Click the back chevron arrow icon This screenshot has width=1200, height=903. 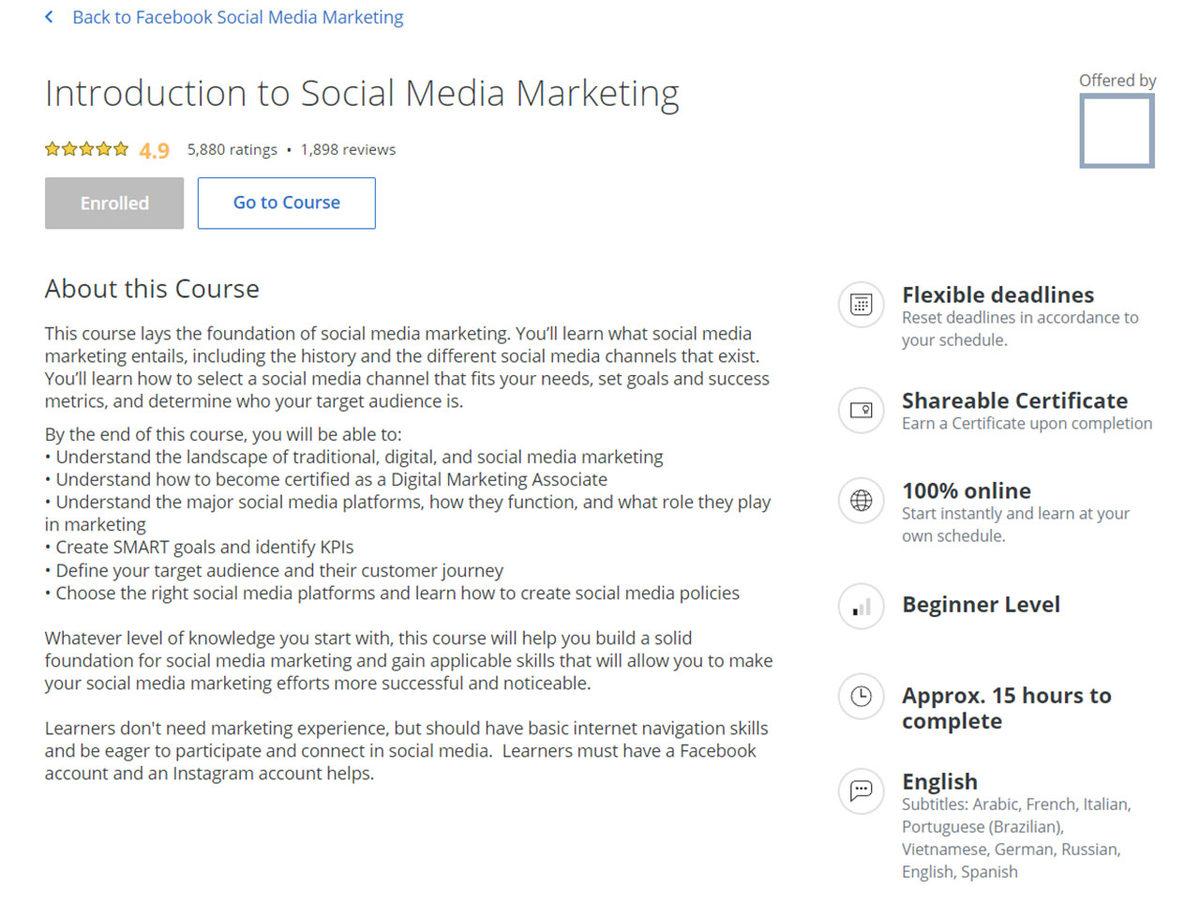[49, 17]
